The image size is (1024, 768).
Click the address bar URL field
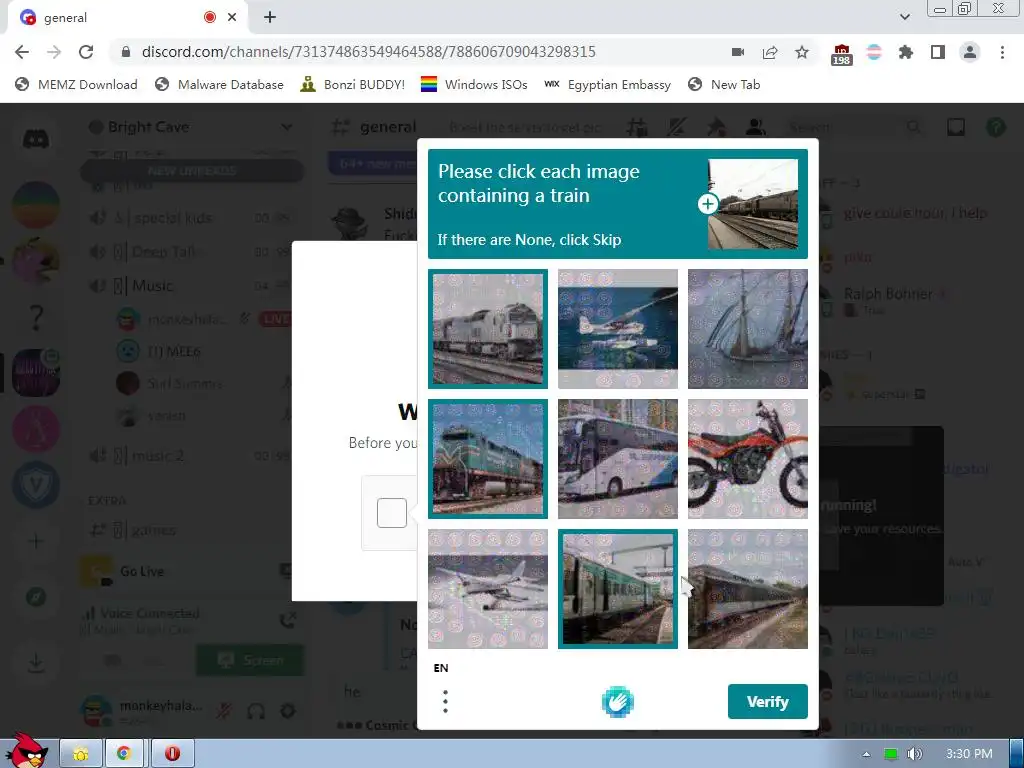click(368, 52)
